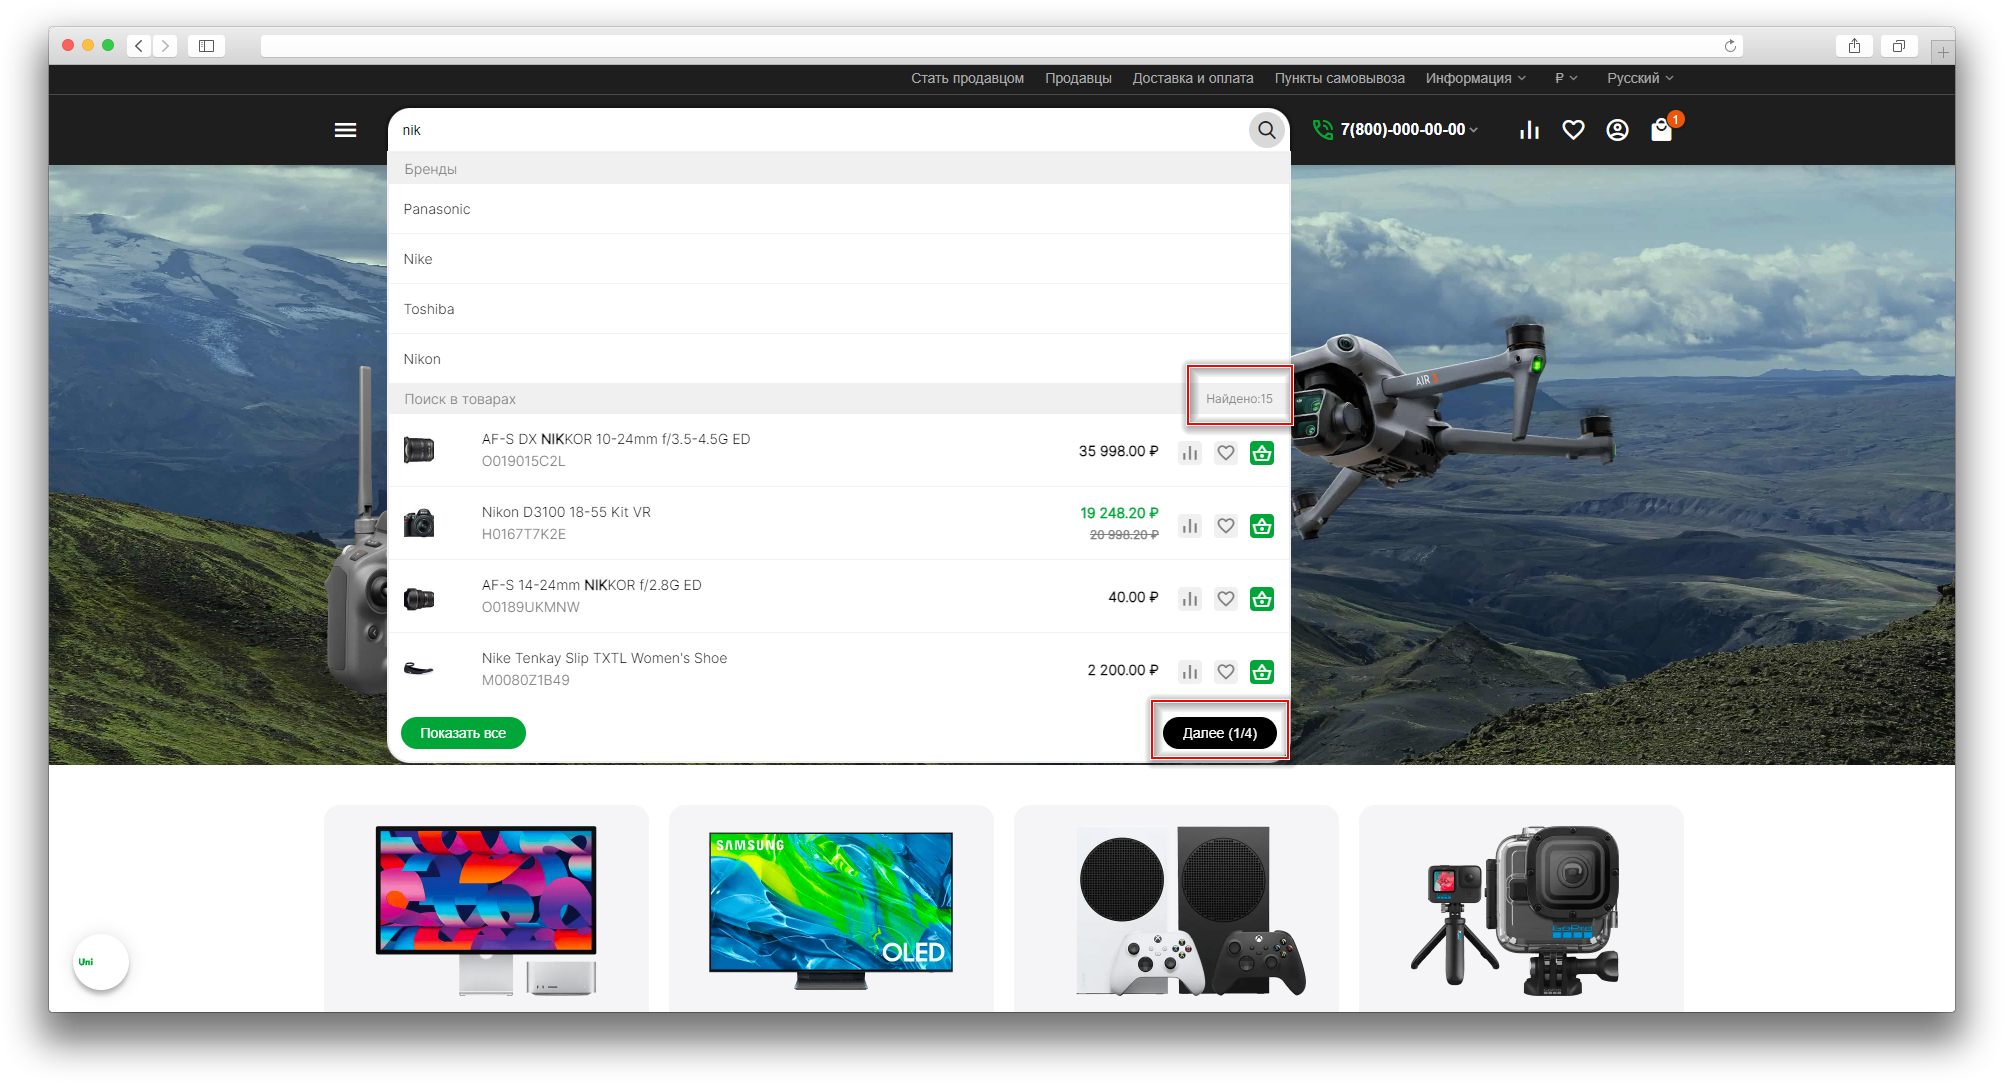Add Nike Tenkay shoe to cart
Screen dimensions: 2004x1083
click(1262, 672)
